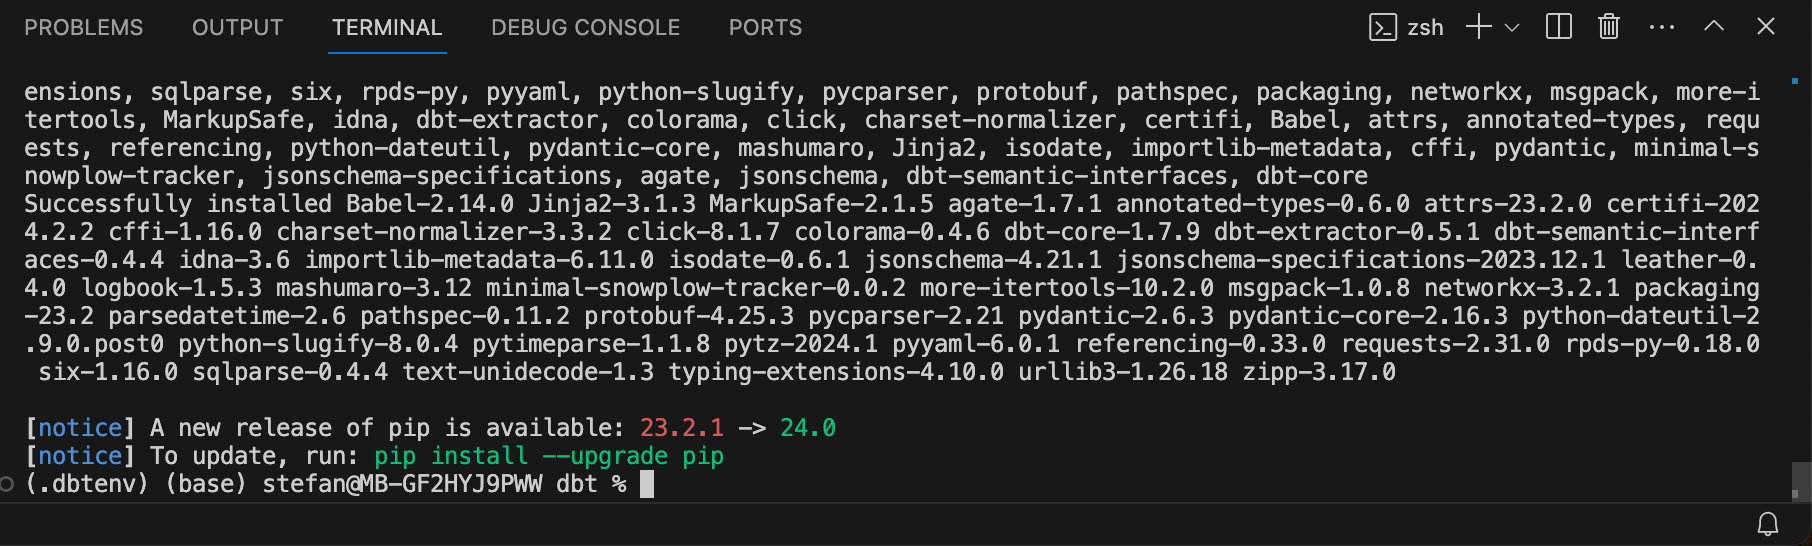Click the green 'pip install --upgrade pip' text
Screen dimensions: 1812x546
[548, 456]
